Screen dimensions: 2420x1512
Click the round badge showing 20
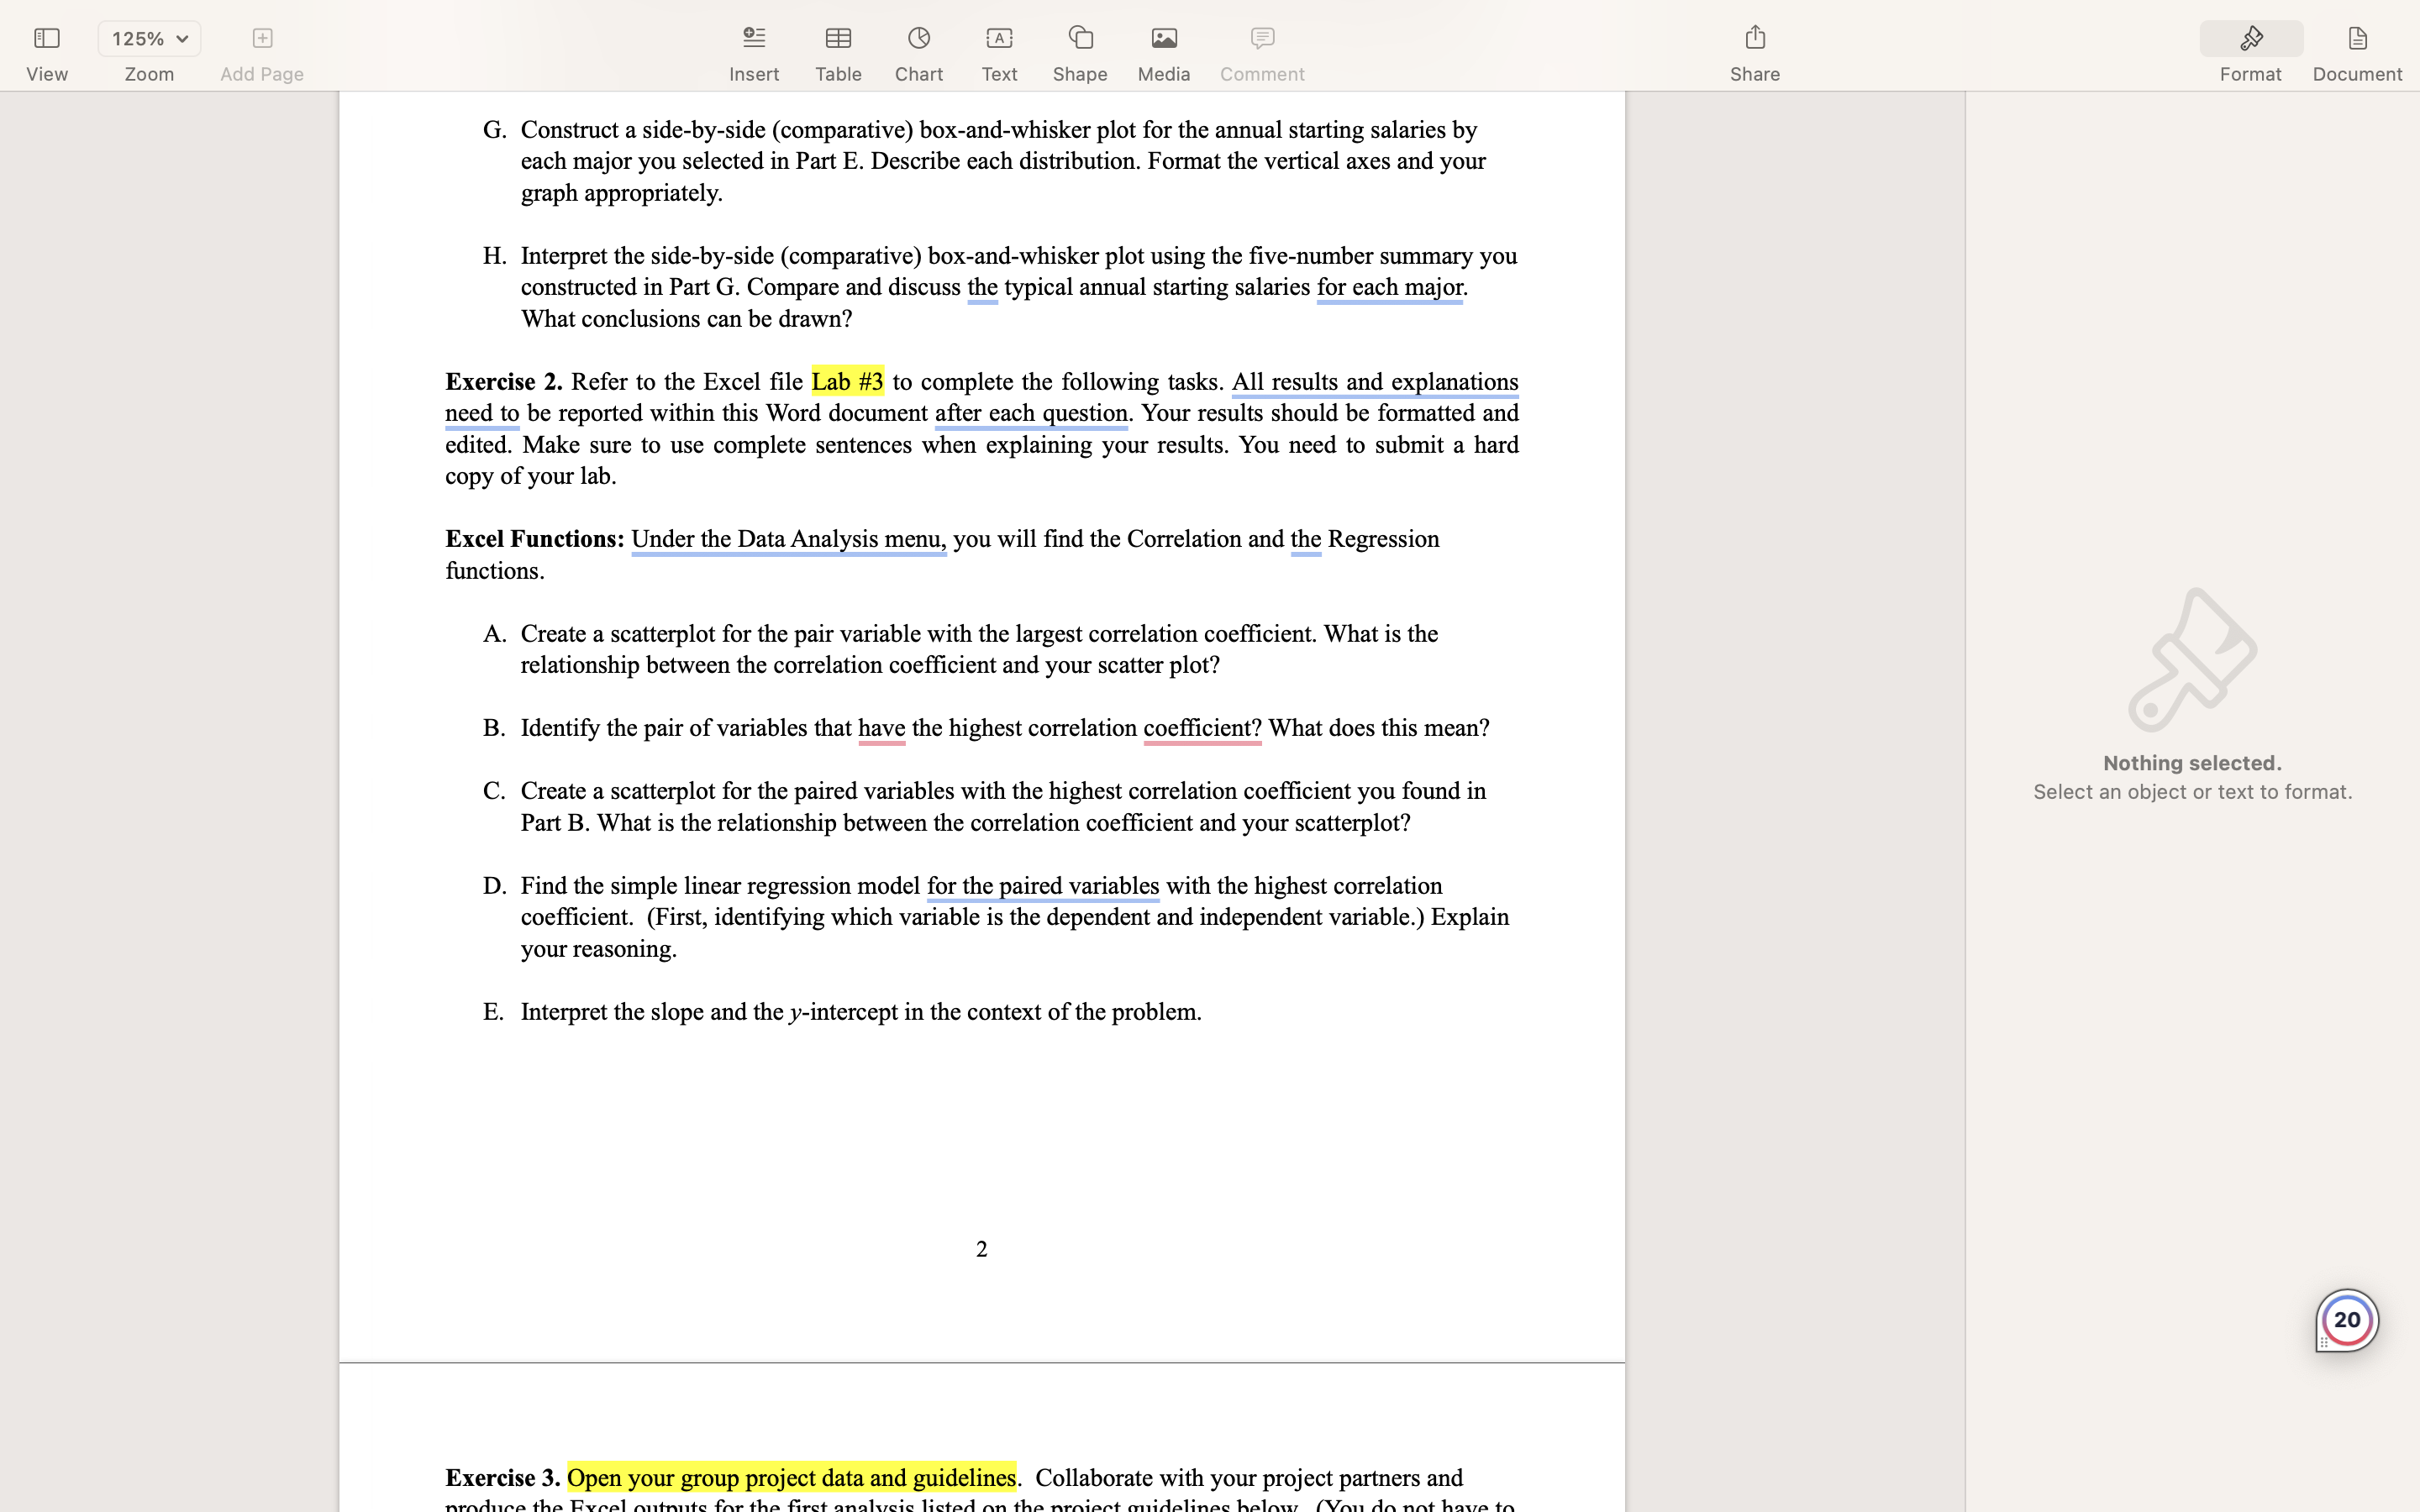coord(2346,1320)
